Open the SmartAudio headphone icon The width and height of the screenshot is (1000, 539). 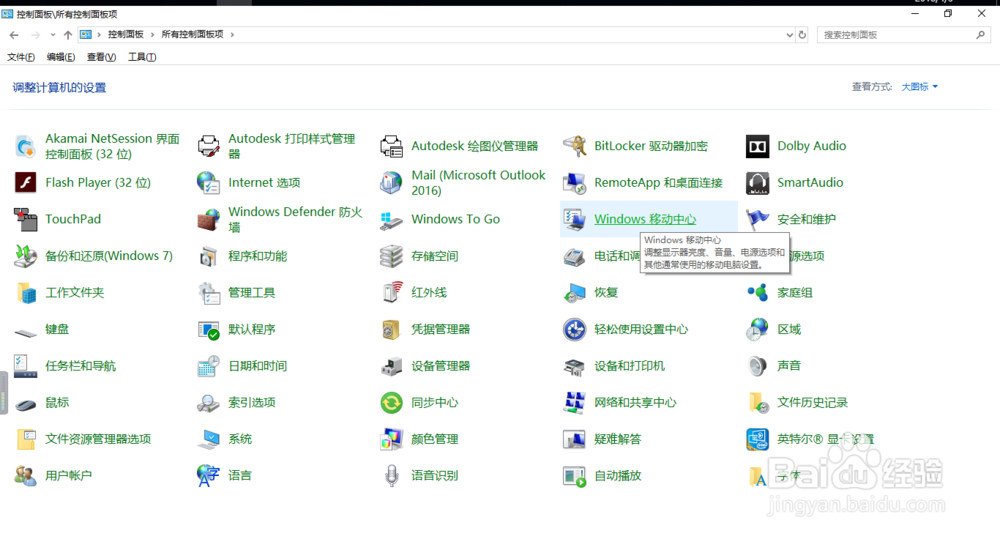pos(758,182)
